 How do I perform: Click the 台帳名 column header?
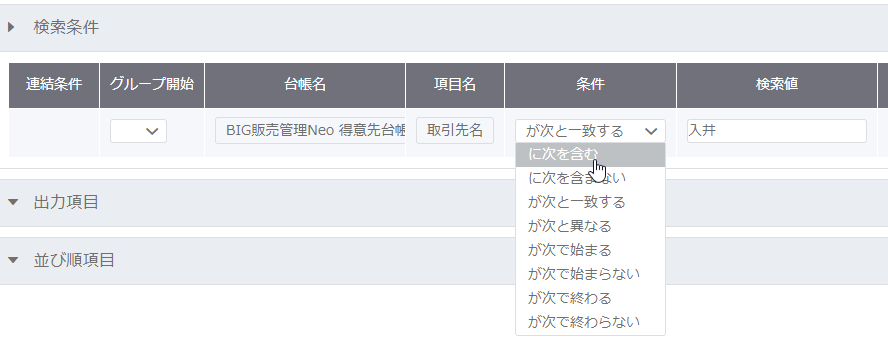(305, 85)
